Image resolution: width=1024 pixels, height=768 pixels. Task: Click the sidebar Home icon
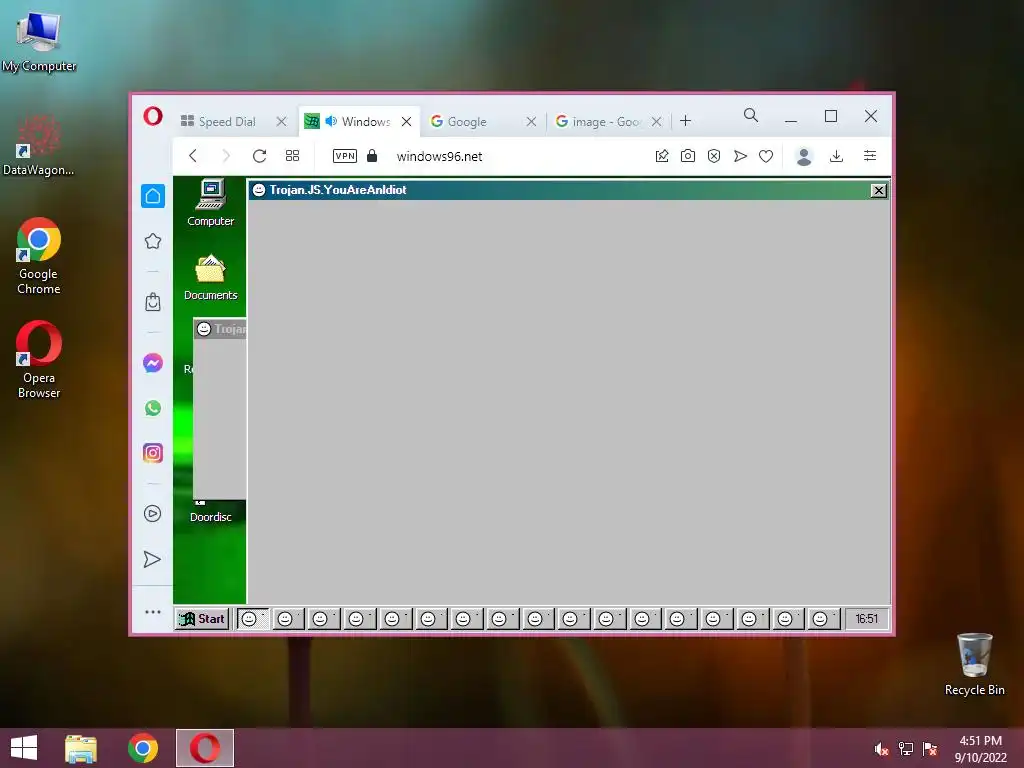153,196
